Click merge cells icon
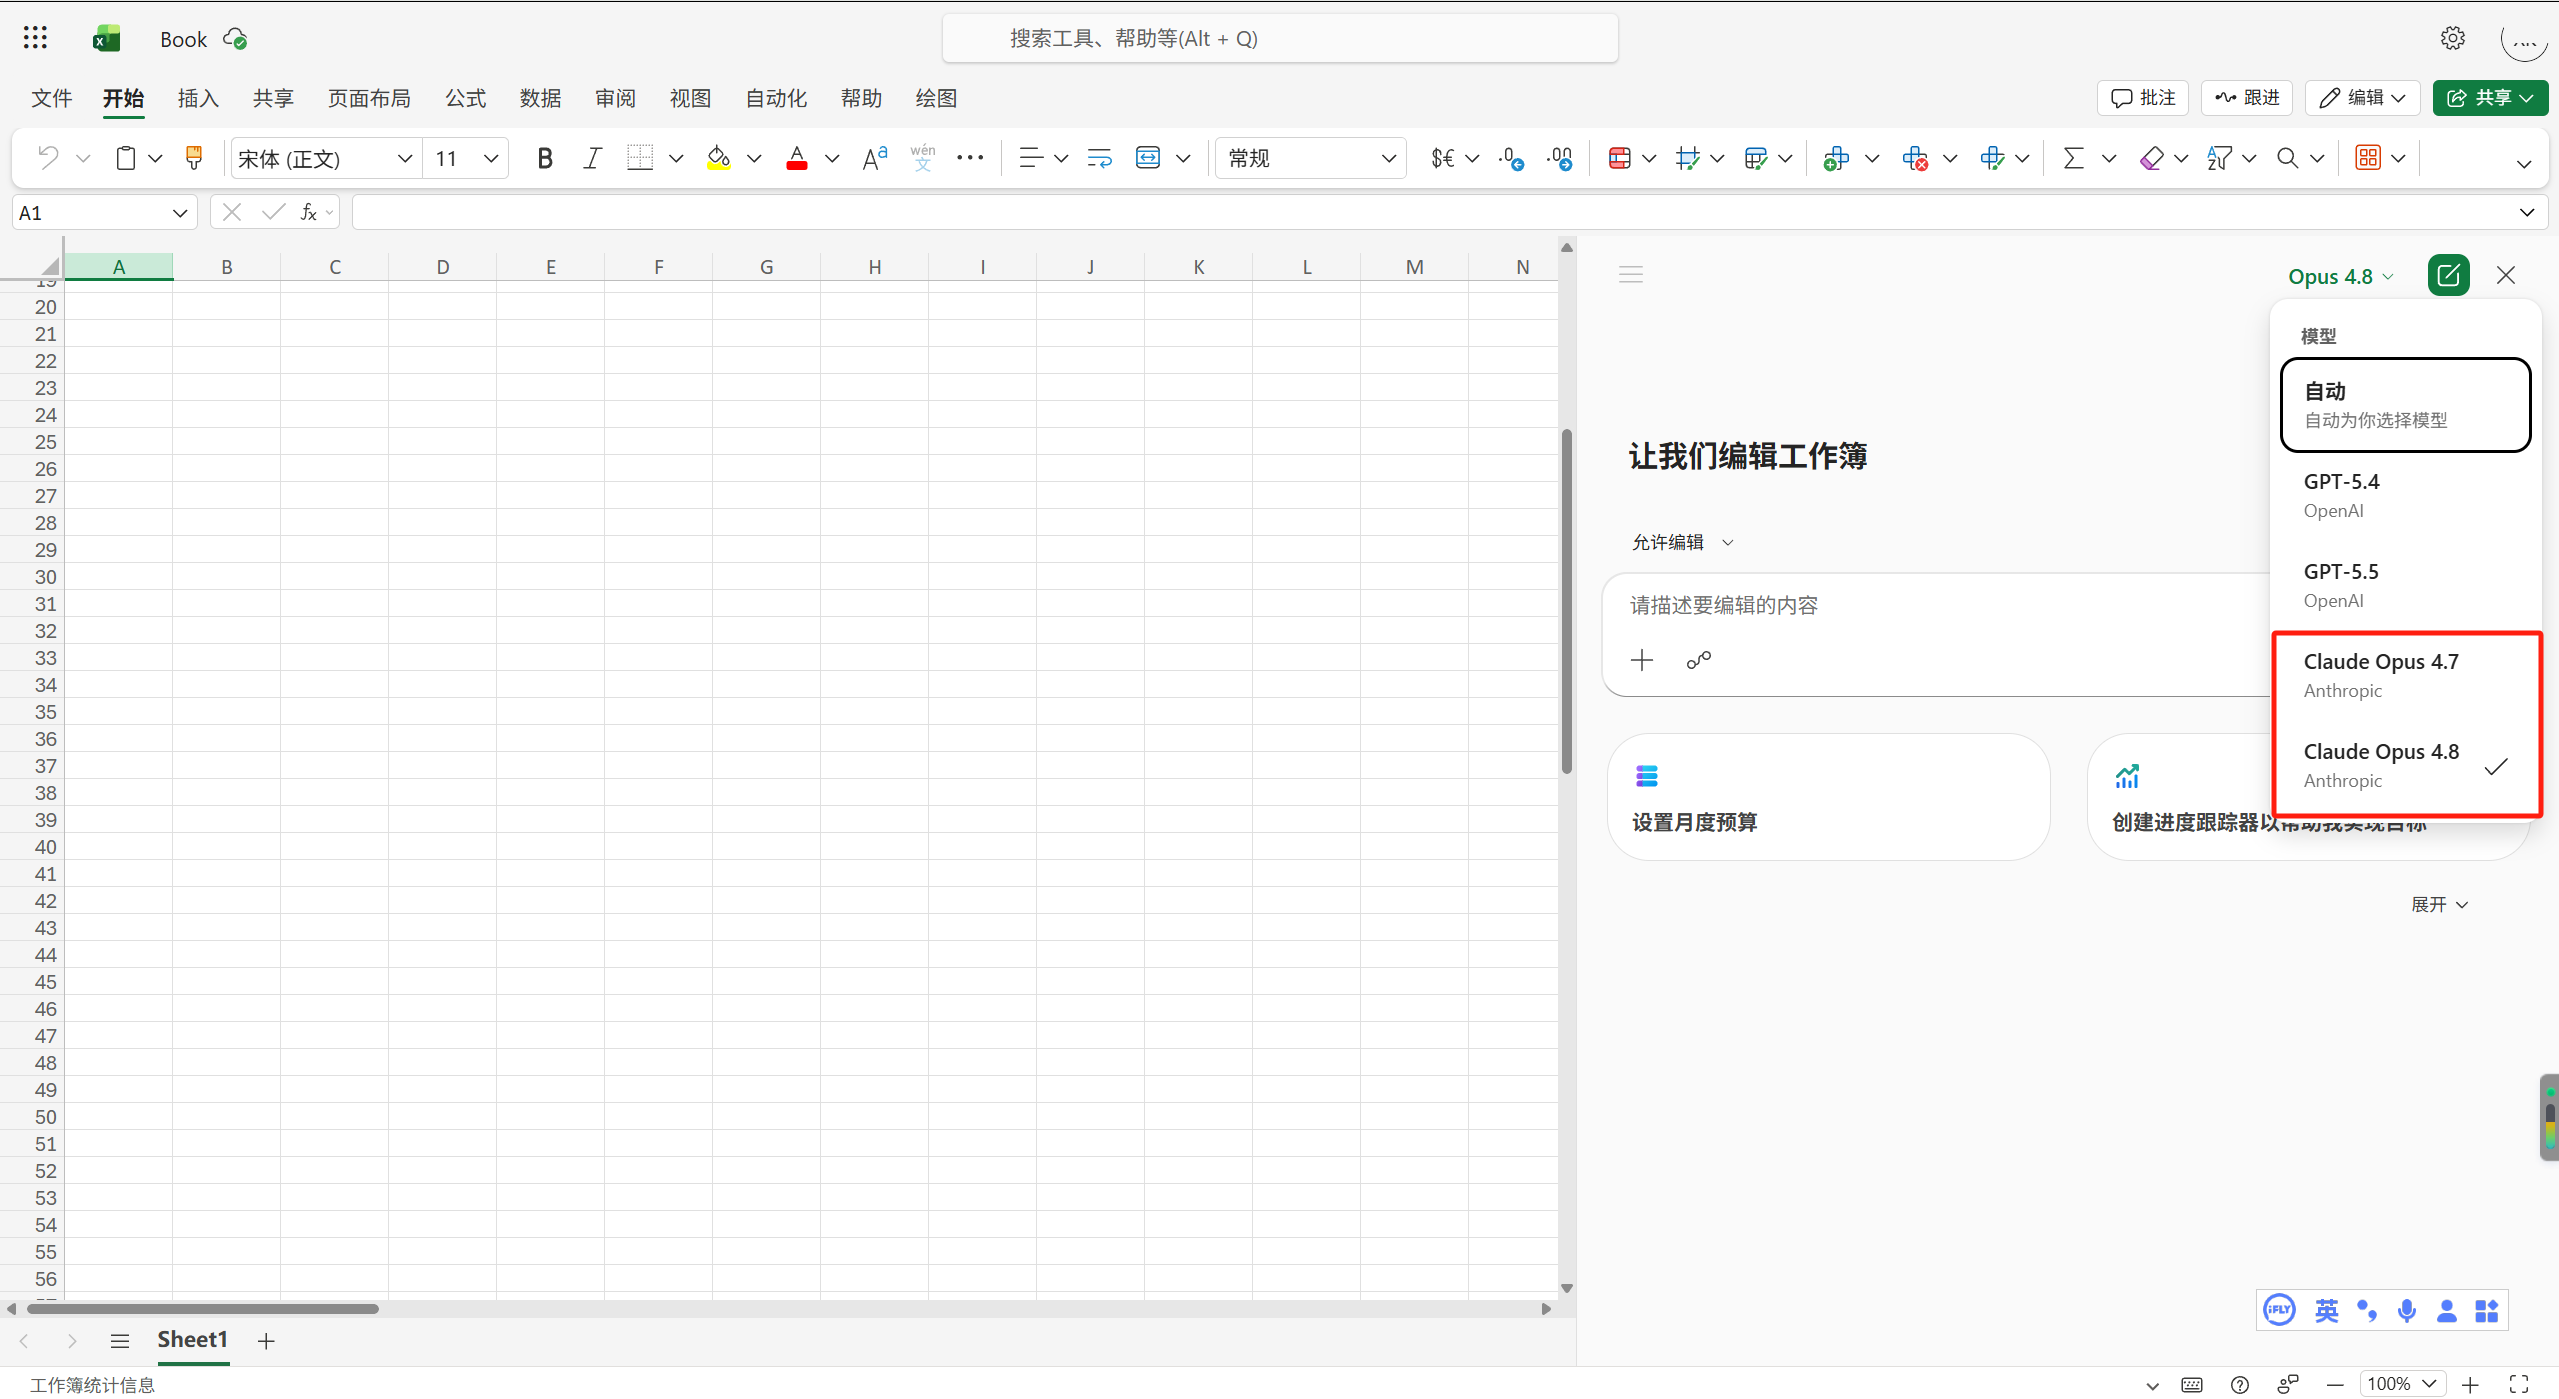The image size is (2559, 1399). click(1148, 158)
